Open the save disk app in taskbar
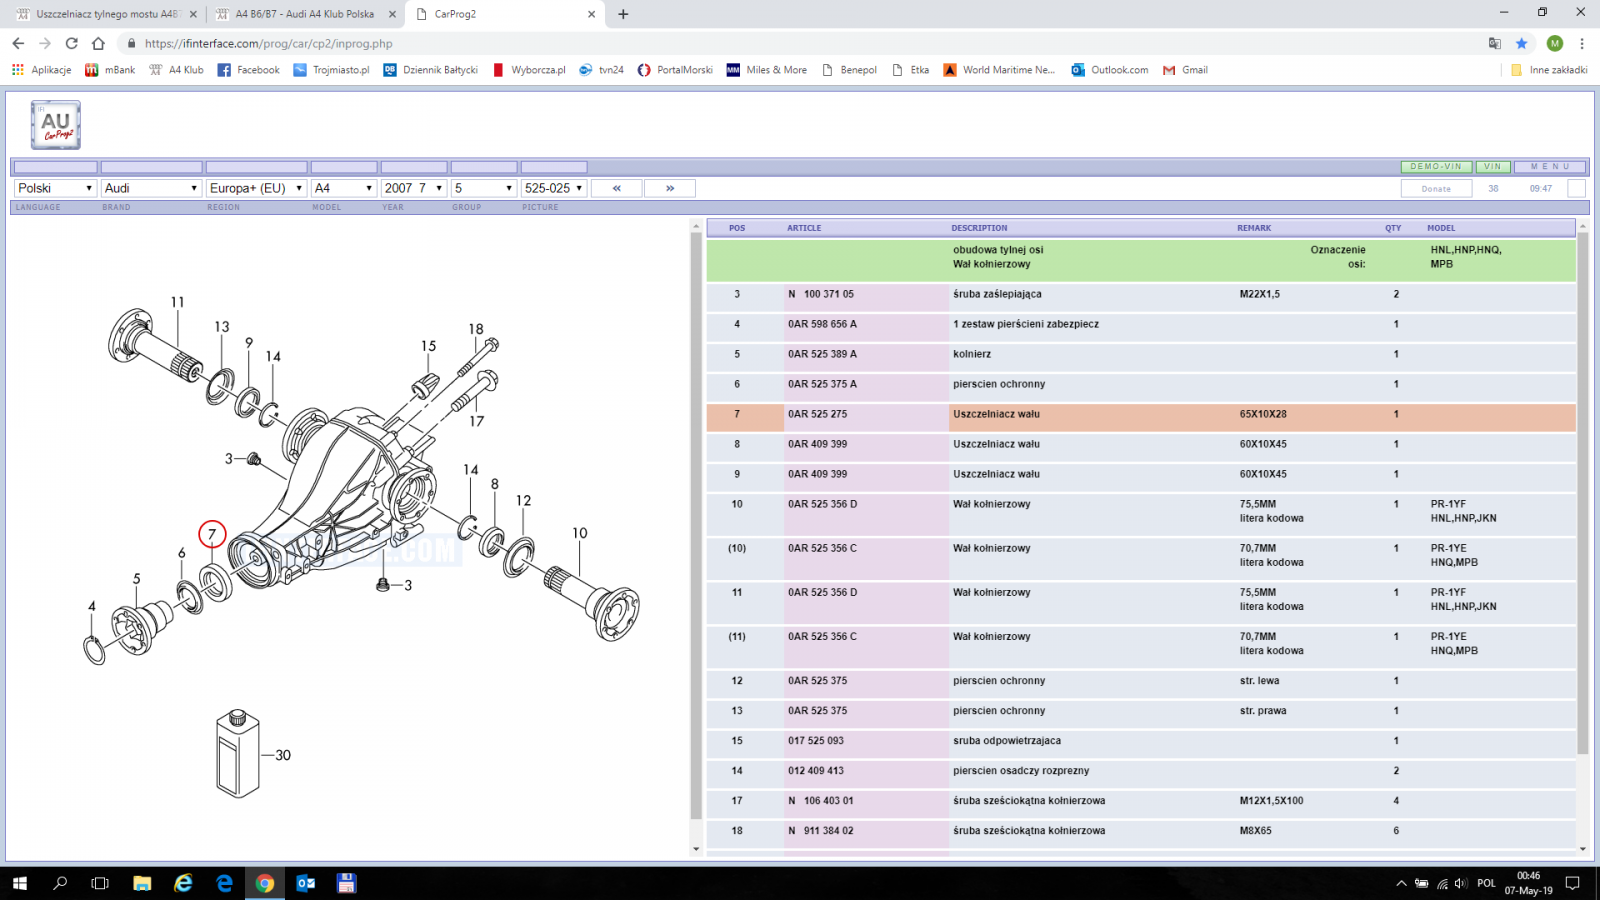The height and width of the screenshot is (900, 1600). (346, 883)
